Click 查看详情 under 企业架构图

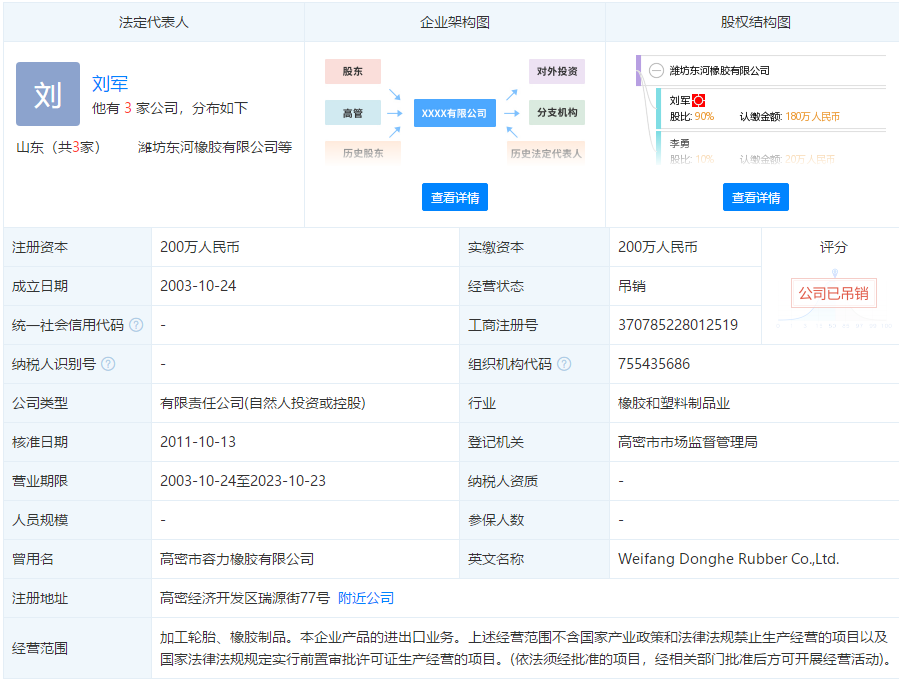click(455, 197)
